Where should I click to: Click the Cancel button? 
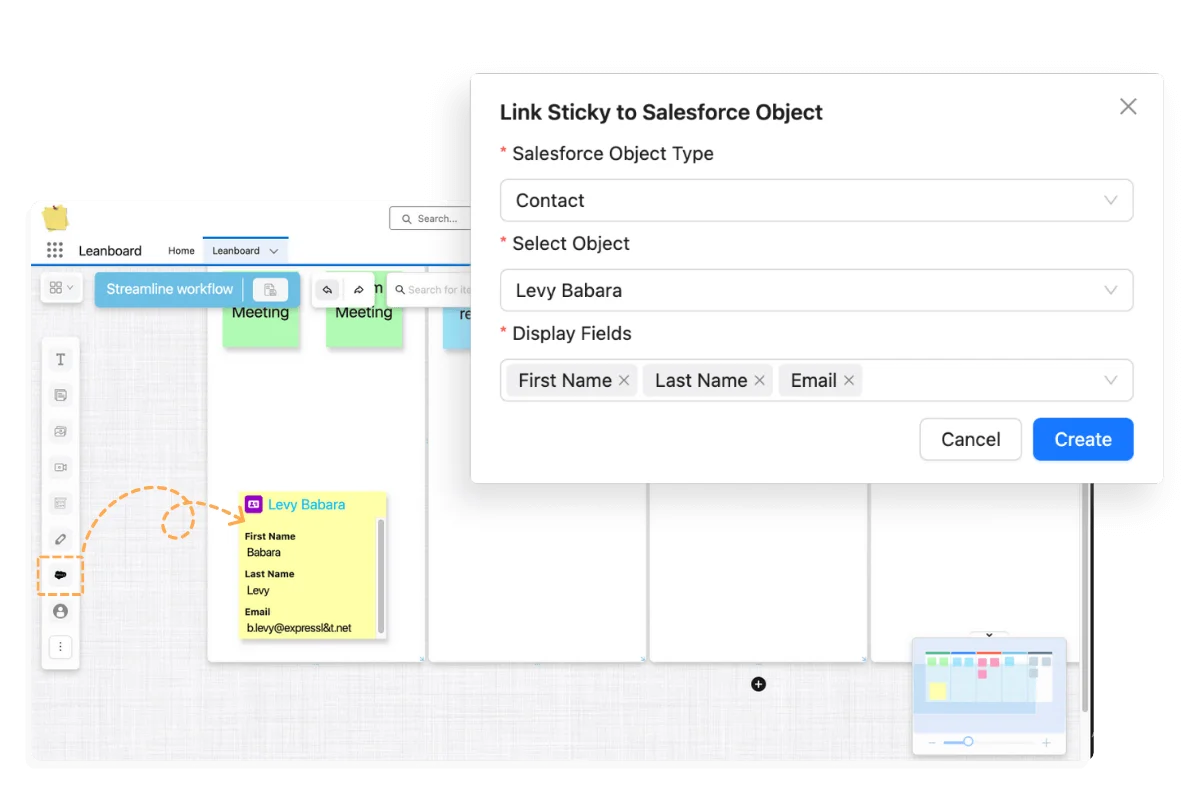[x=970, y=439]
